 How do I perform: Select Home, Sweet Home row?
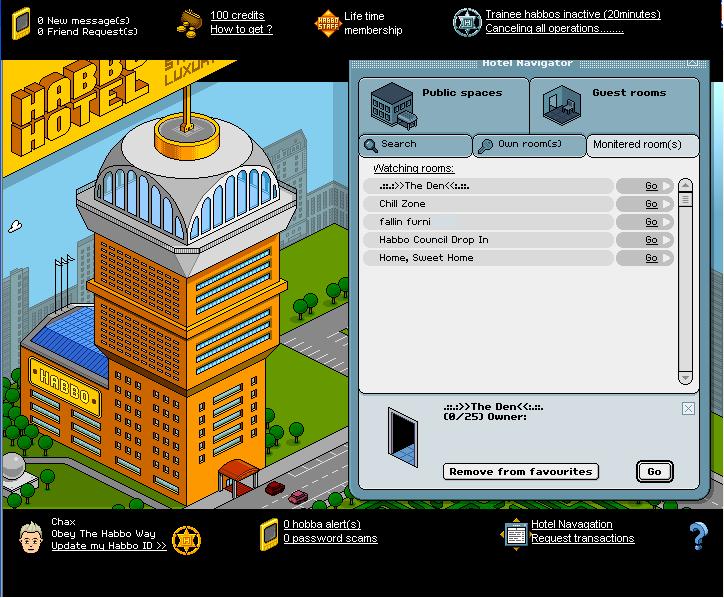(x=489, y=258)
